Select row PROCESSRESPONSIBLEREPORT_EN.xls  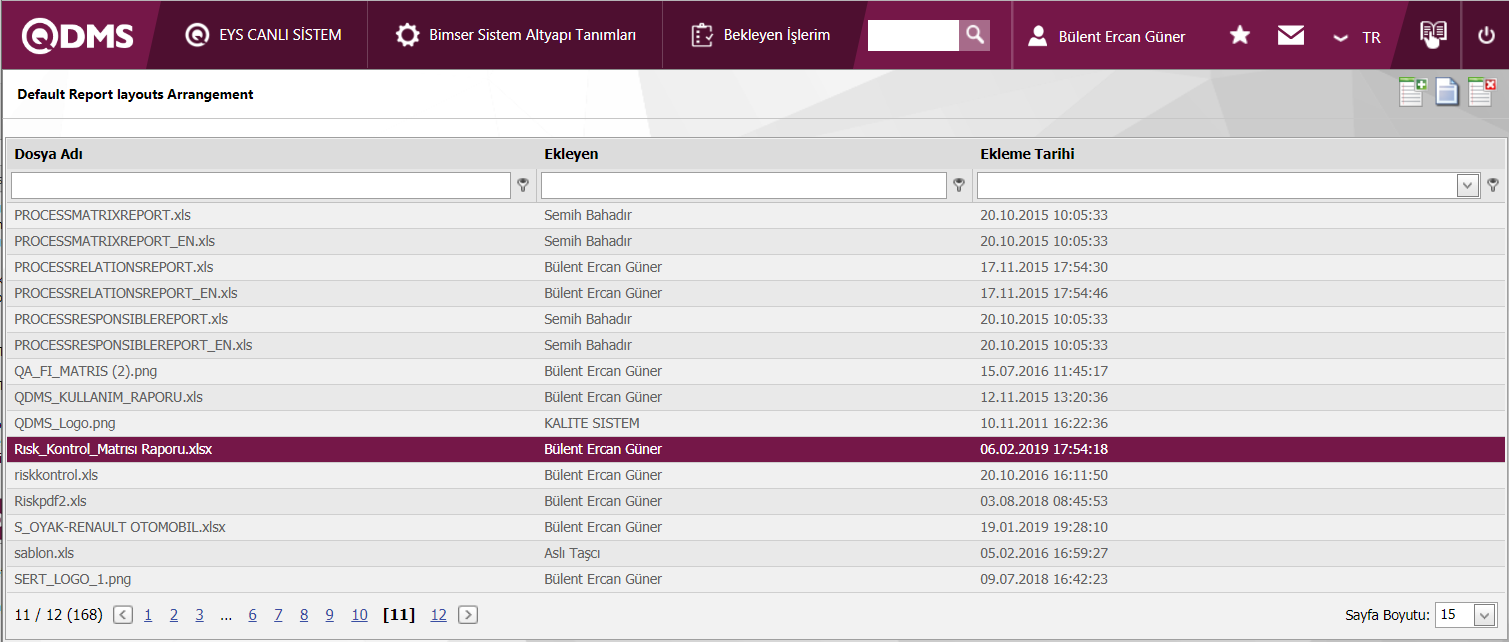755,345
